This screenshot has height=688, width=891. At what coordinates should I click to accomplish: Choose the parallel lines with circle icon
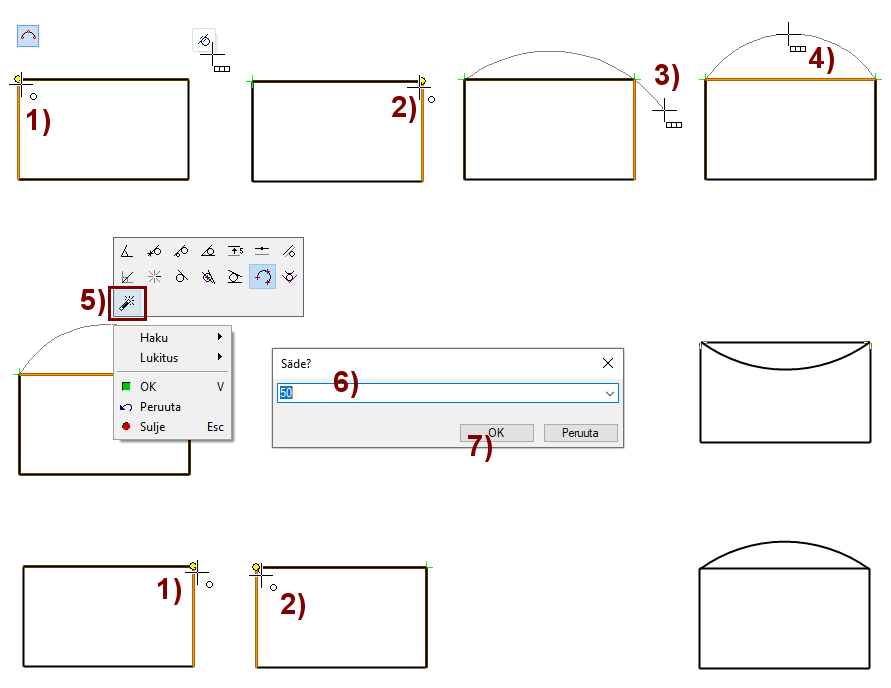(x=289, y=251)
